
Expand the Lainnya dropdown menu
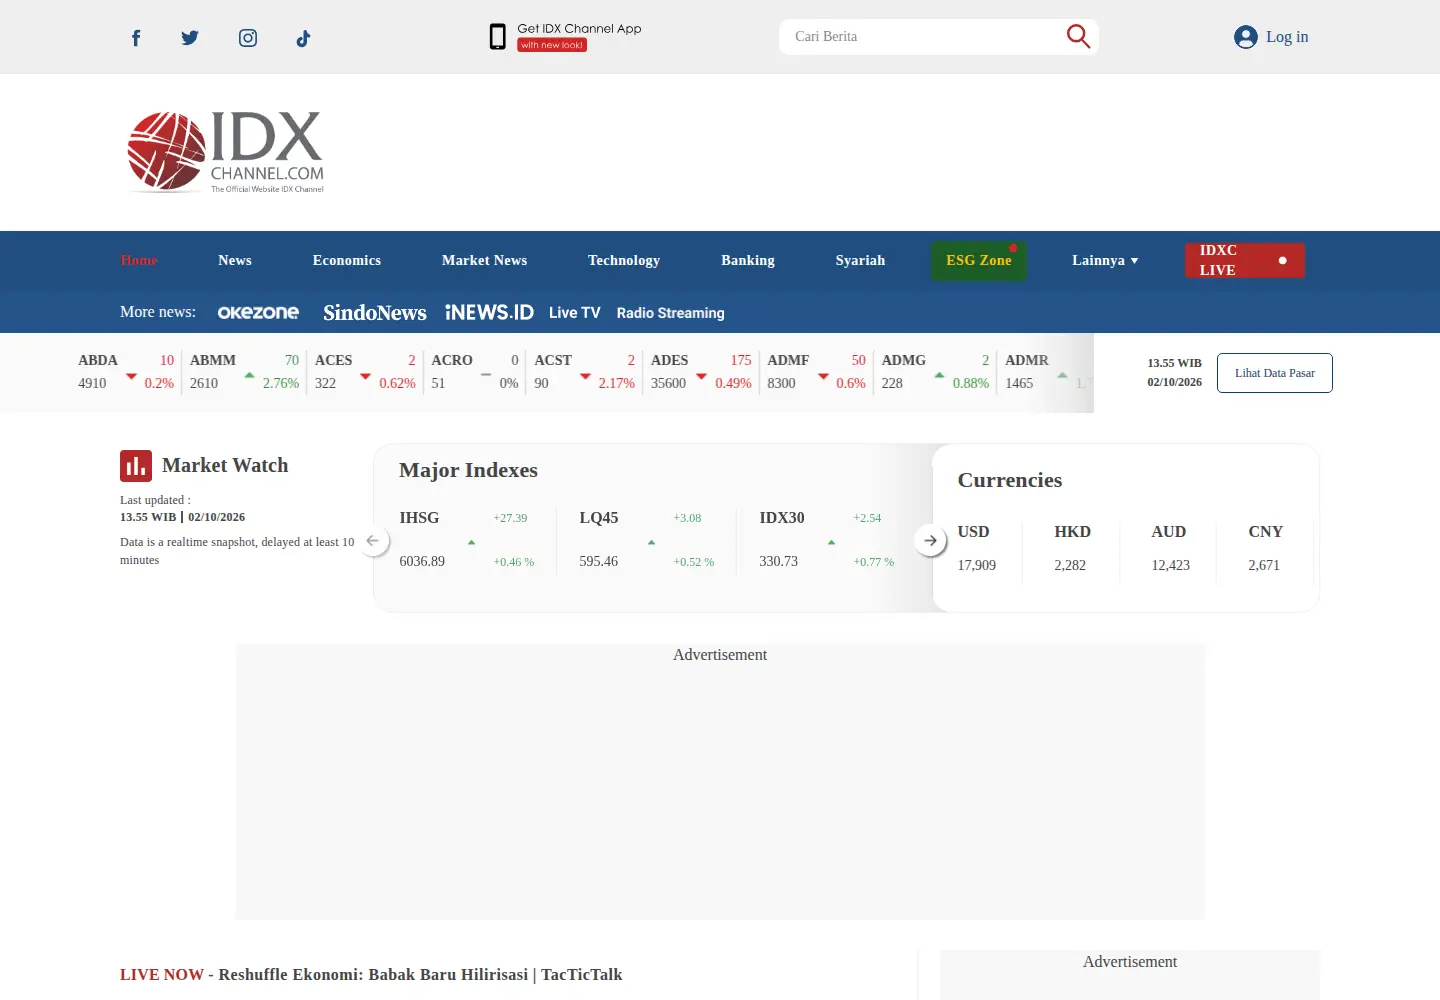(x=1105, y=260)
